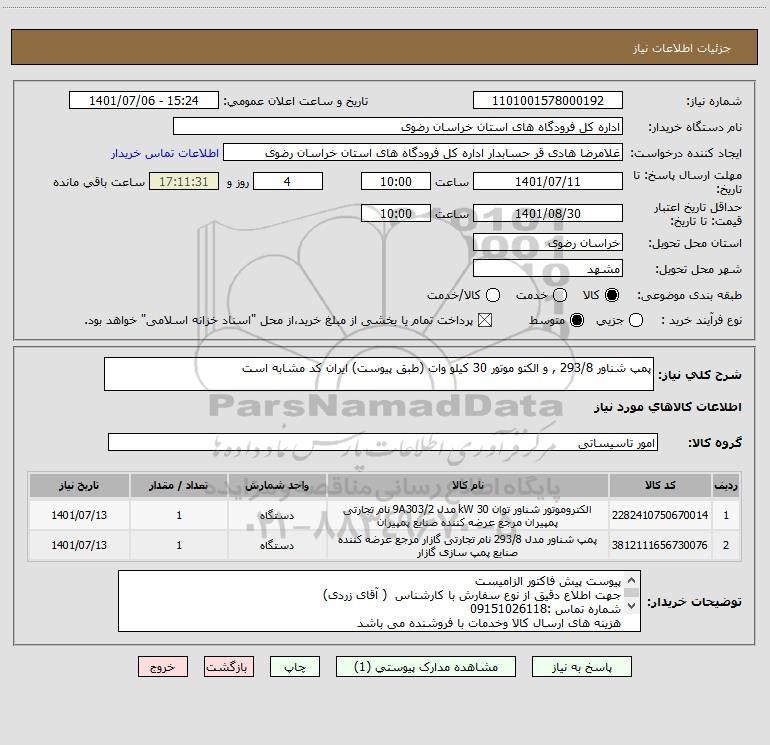Viewport: 770px width, 745px height.
Task: Click the تاریخ نیاز column header
Action: [x=79, y=485]
